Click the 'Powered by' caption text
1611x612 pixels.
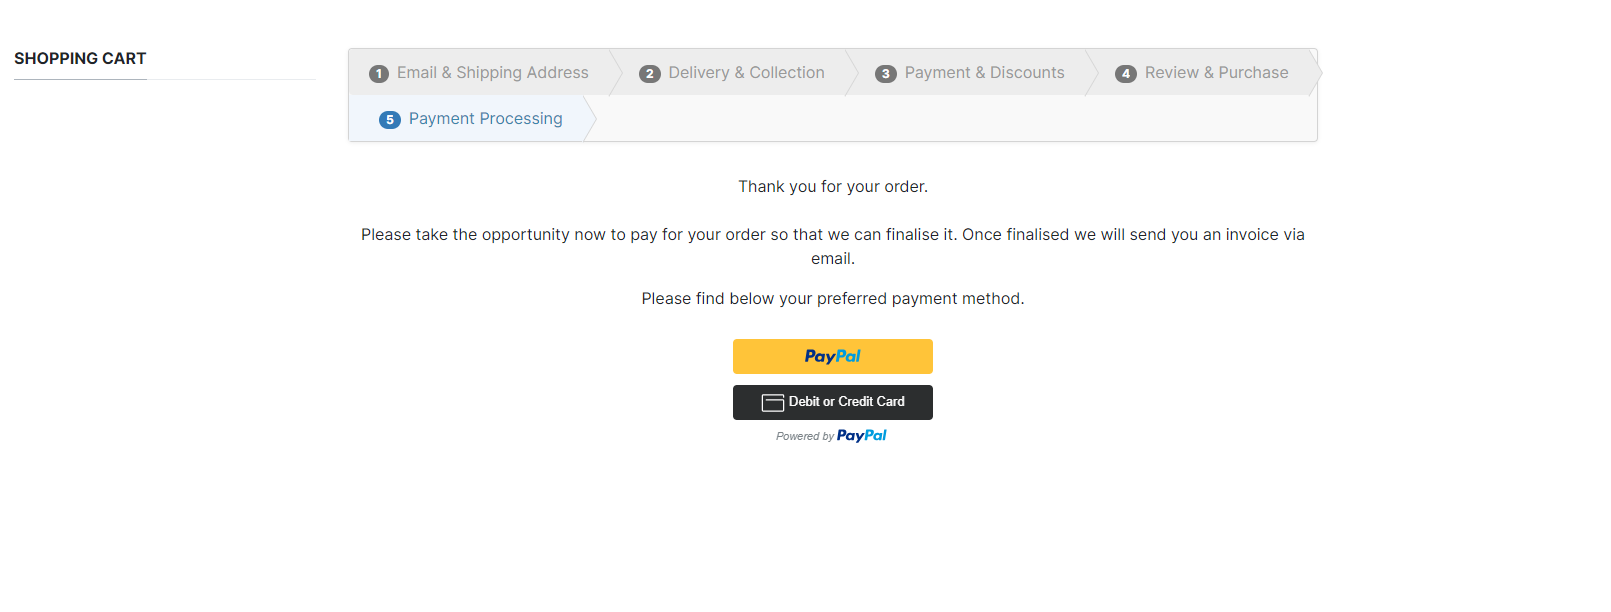pyautogui.click(x=804, y=437)
